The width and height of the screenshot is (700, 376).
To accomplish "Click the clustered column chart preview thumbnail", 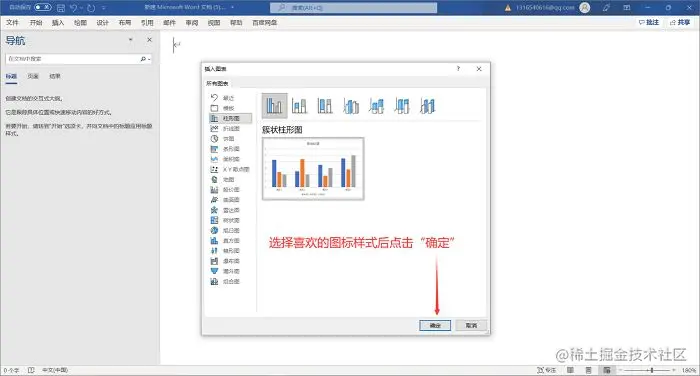I will coord(313,169).
